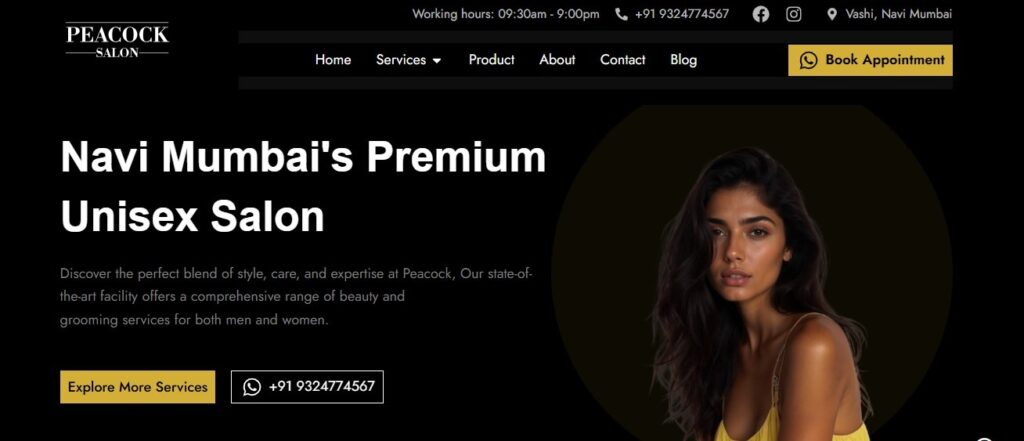Open the Services menu item
1024x441 pixels.
[401, 59]
